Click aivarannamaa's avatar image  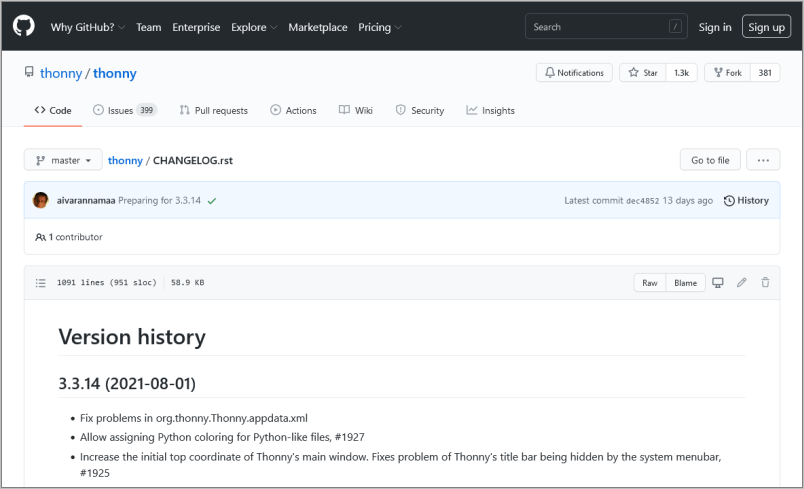click(41, 200)
